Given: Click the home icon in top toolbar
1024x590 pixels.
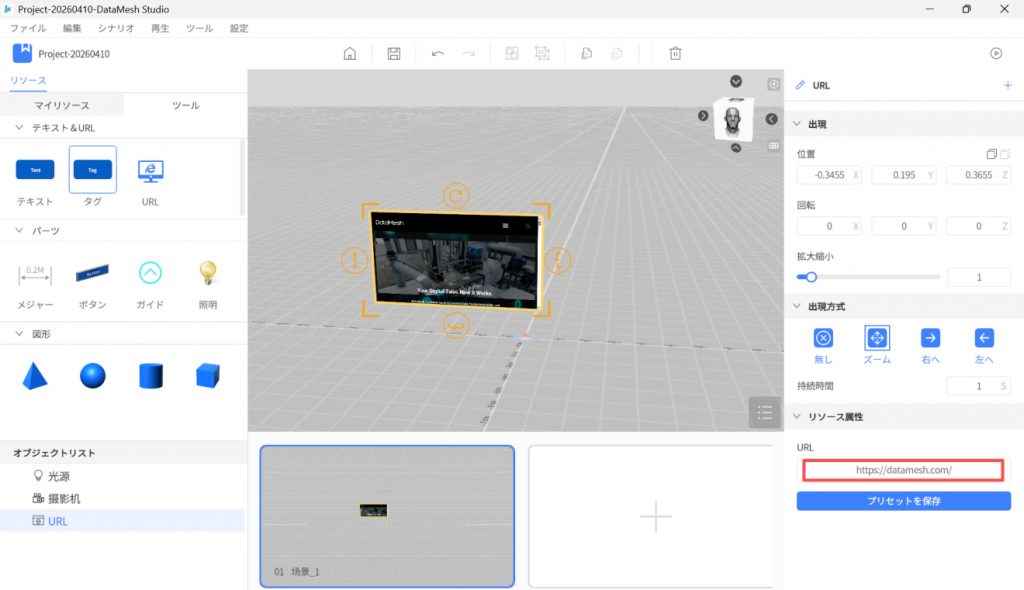Looking at the screenshot, I should pyautogui.click(x=349, y=54).
